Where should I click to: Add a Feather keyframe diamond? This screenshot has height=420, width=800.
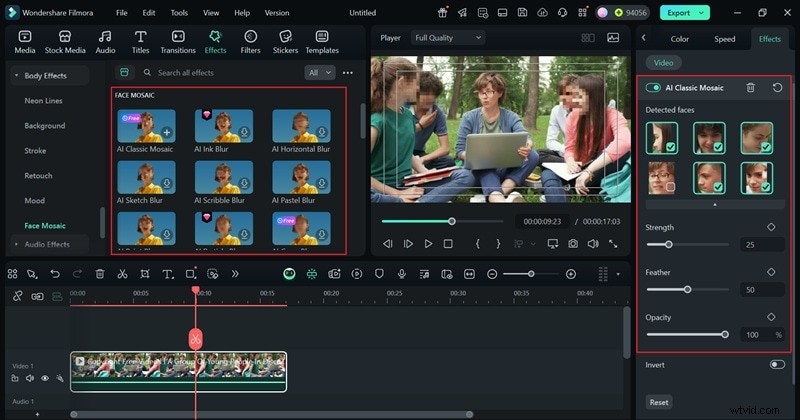[x=771, y=272]
